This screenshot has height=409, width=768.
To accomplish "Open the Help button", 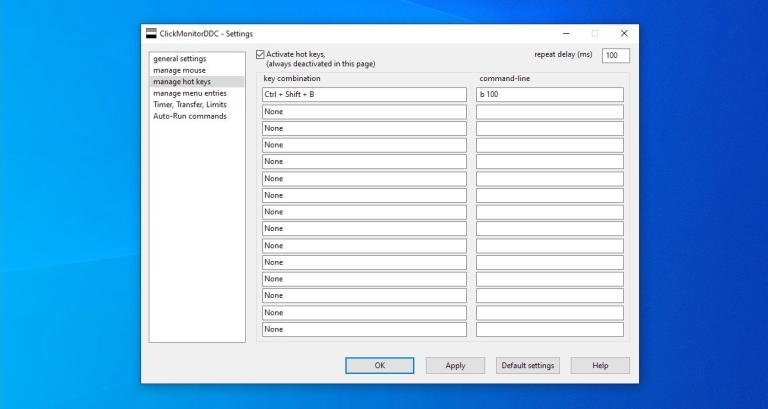I will pos(600,365).
